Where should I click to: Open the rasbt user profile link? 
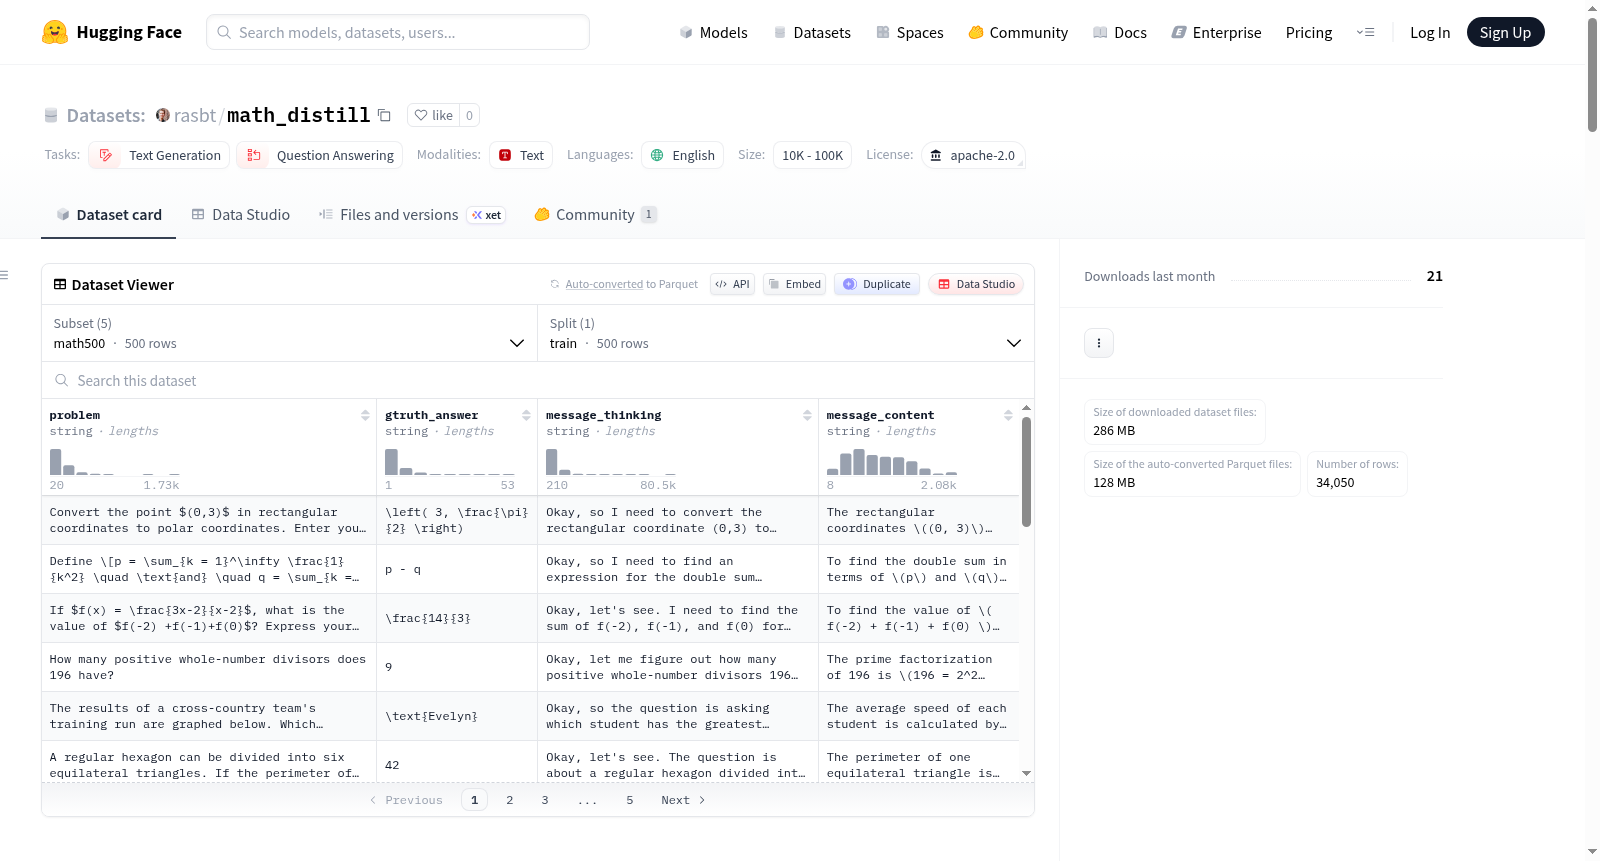[x=195, y=115]
